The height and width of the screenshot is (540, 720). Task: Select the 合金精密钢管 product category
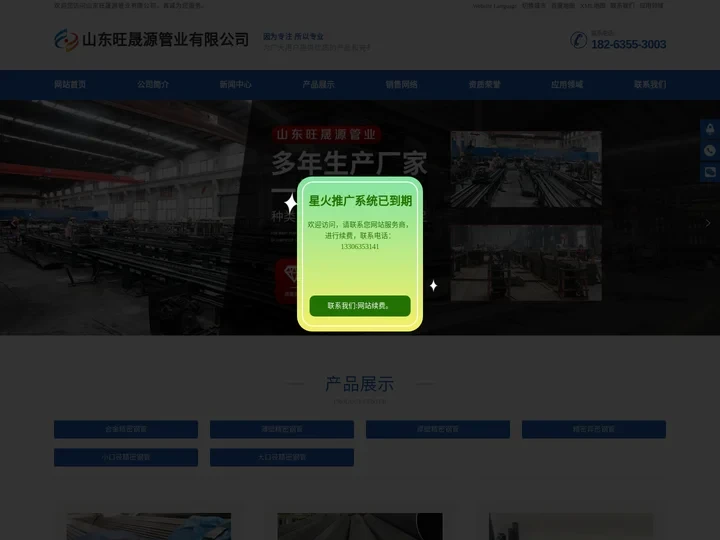tap(126, 429)
